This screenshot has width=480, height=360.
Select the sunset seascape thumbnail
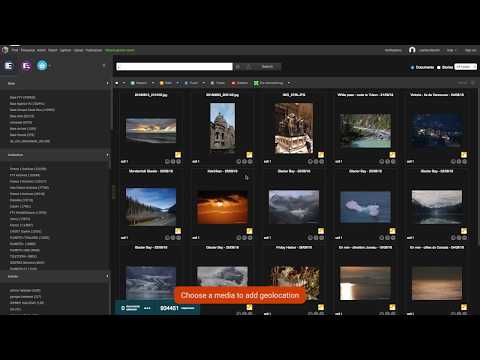151,130
